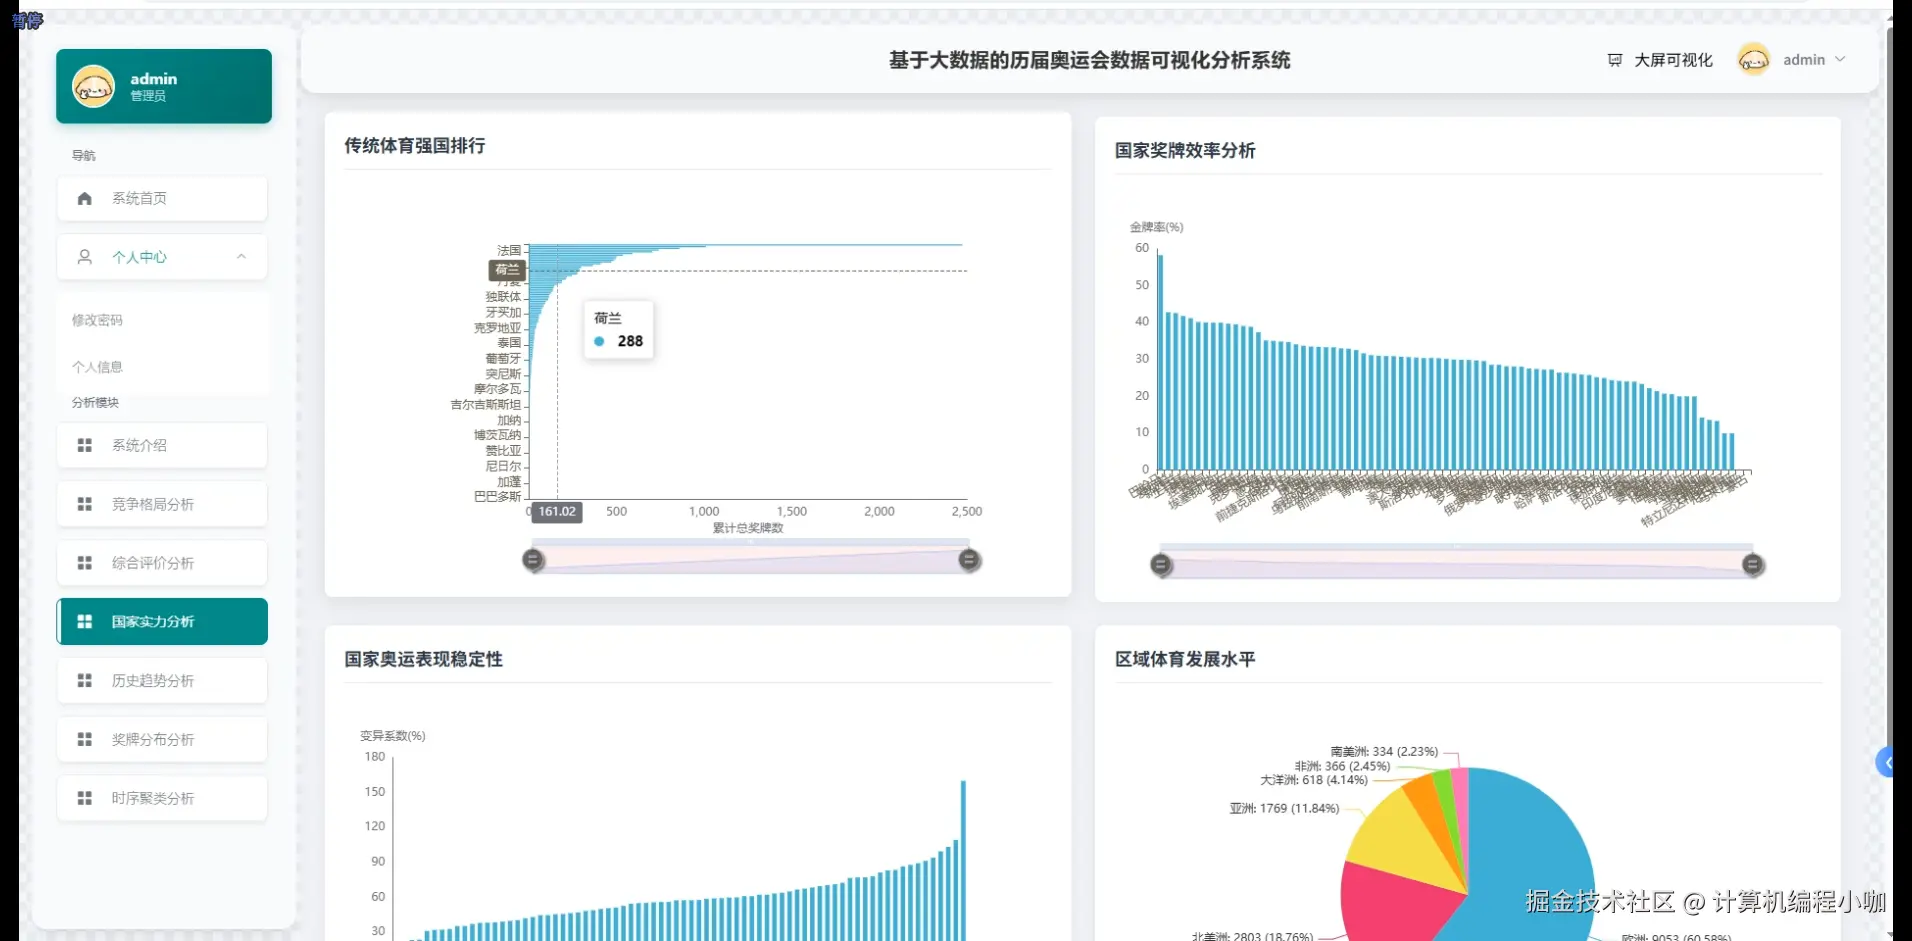
Task: Click the 巴巴多斯 axis label
Action: pos(498,496)
